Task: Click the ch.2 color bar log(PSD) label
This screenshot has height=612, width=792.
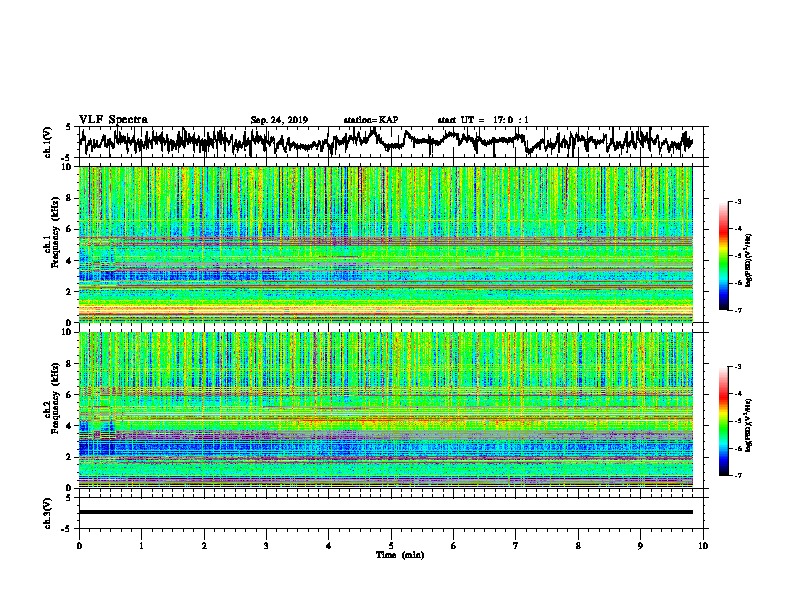Action: point(749,425)
